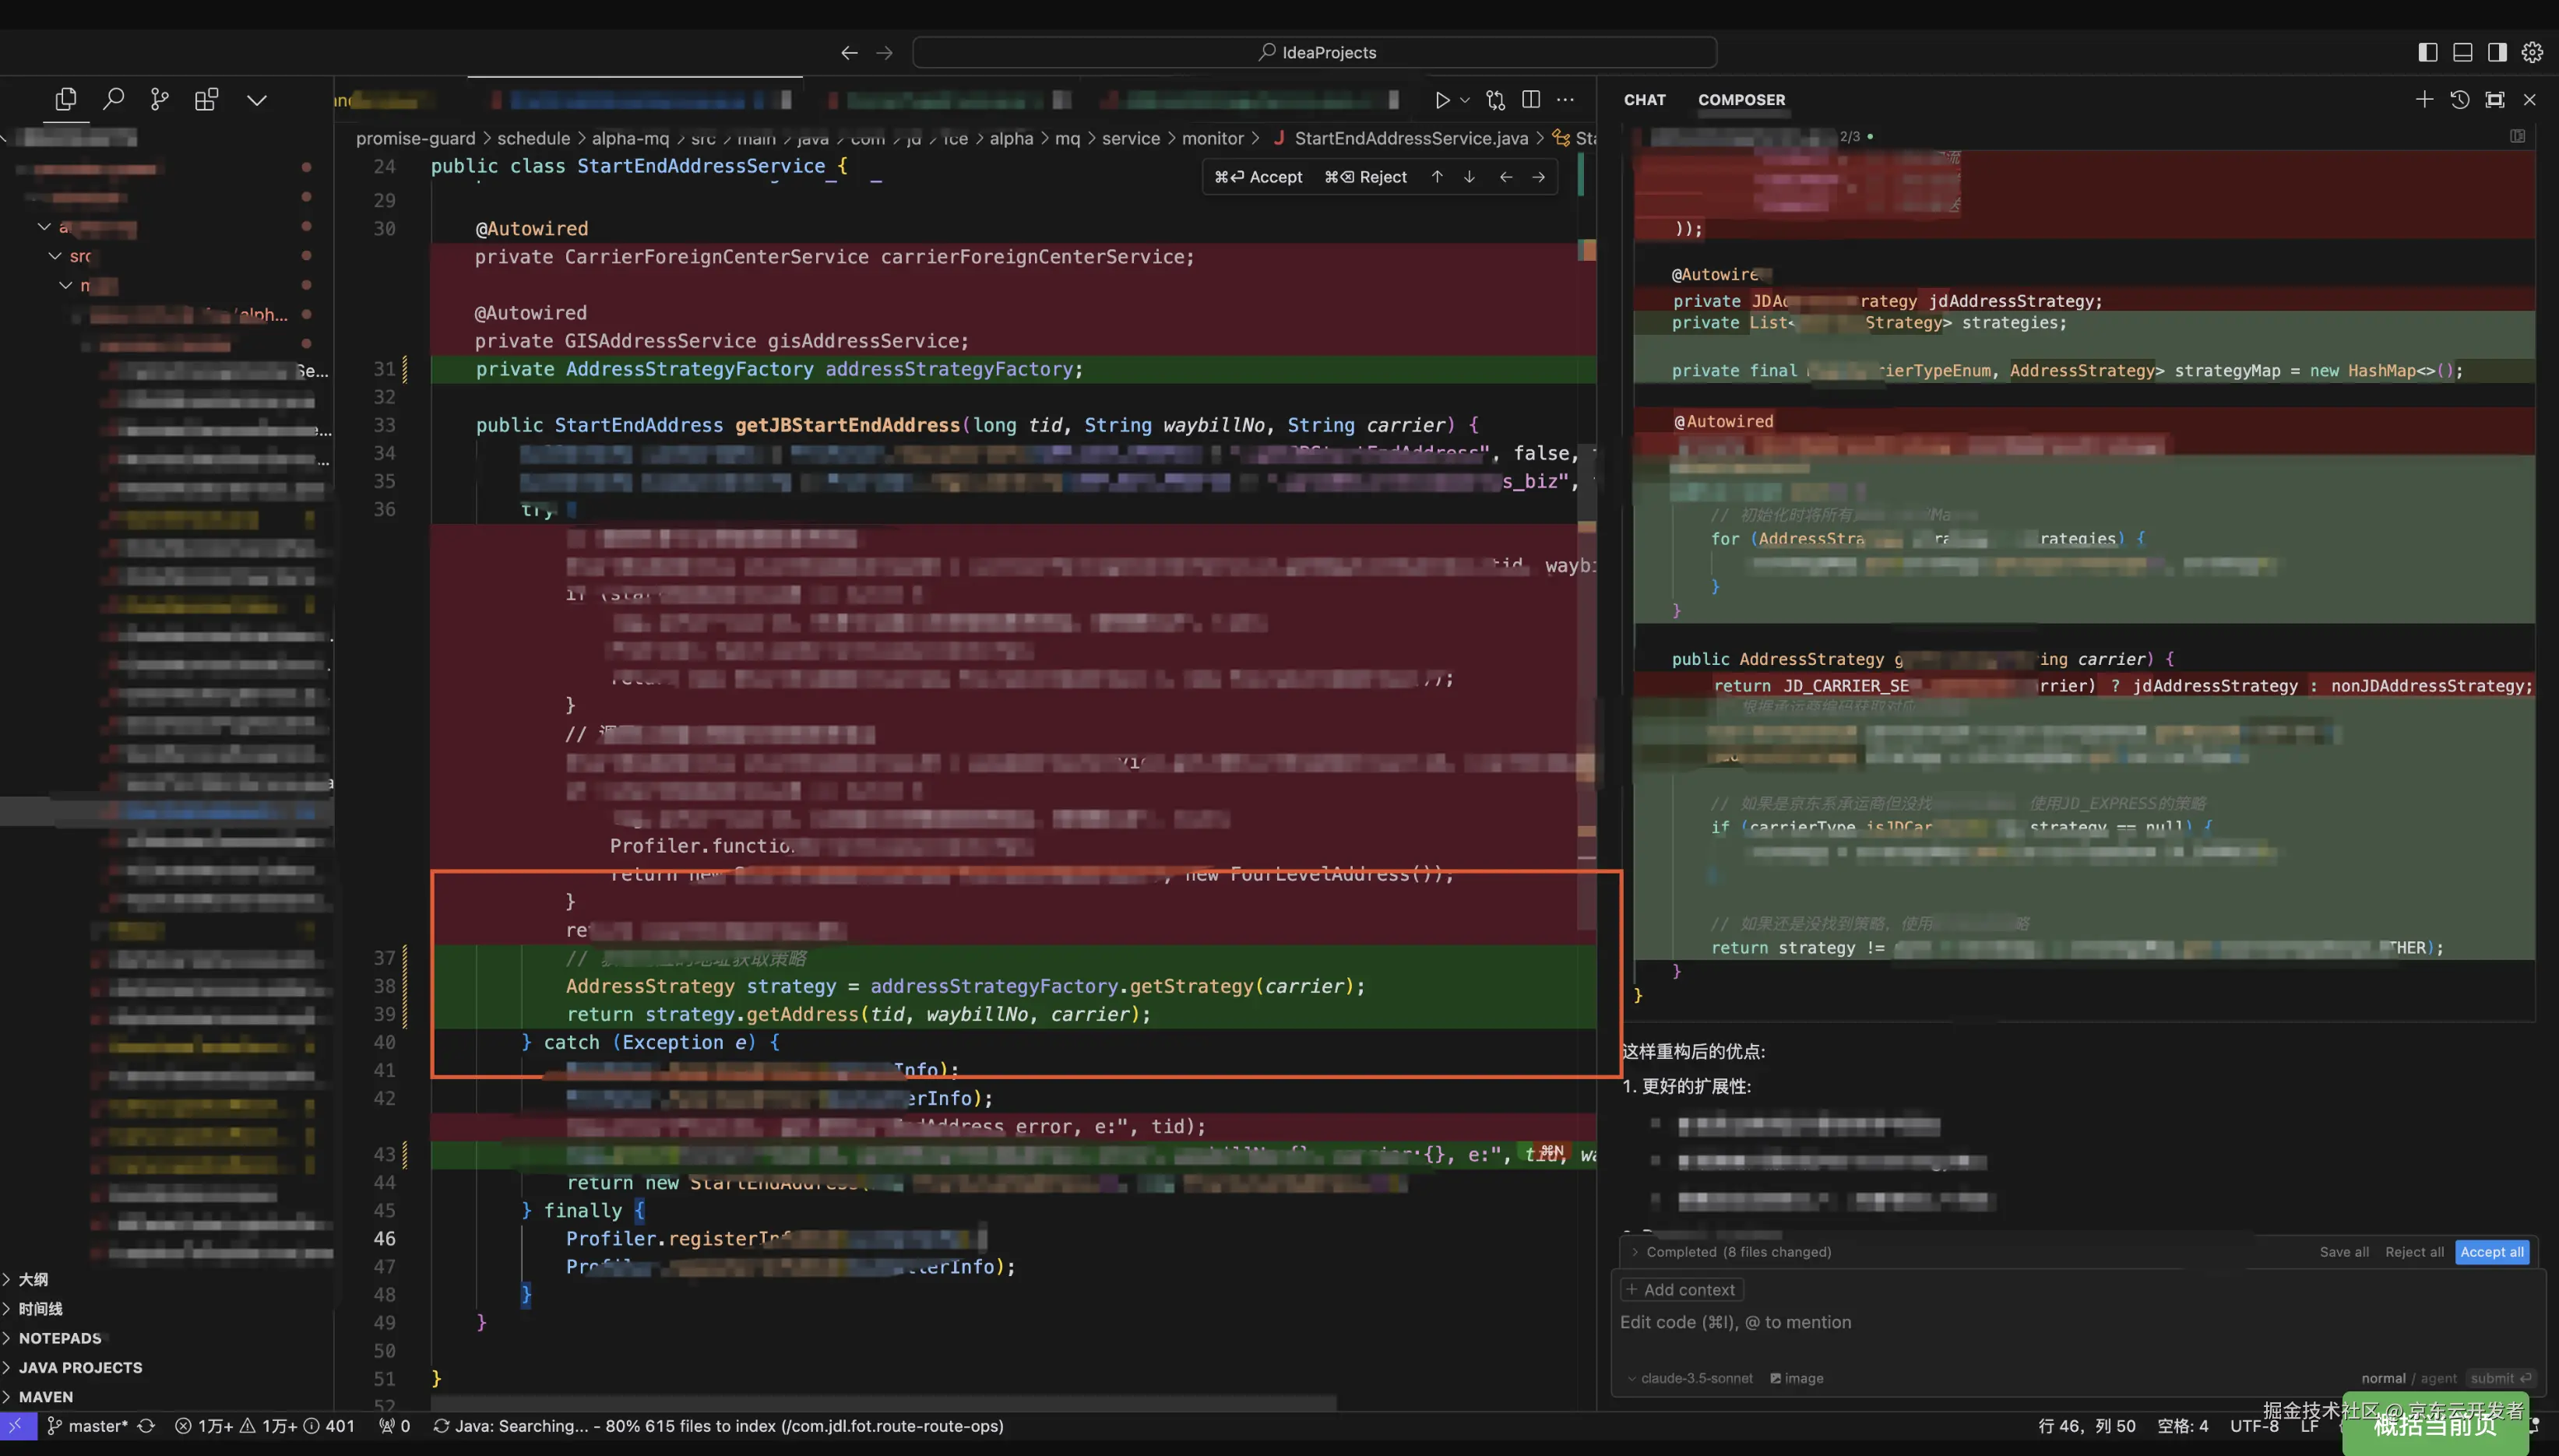
Task: Switch to the COMPOSER tab
Action: tap(1741, 100)
